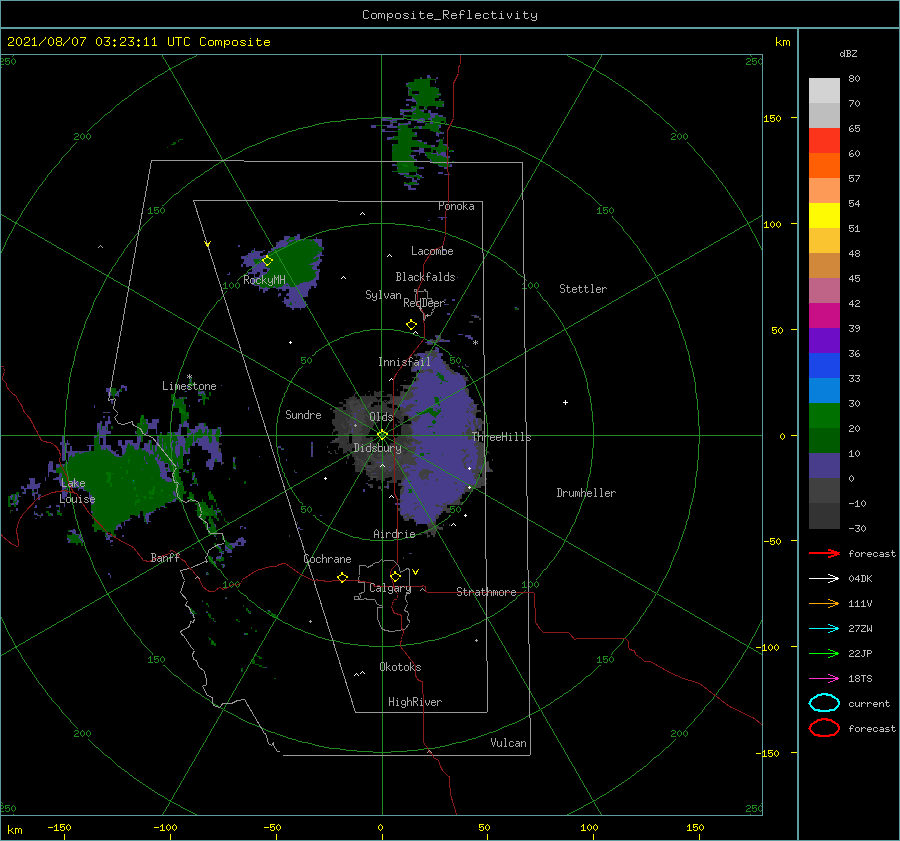
Task: Click the Sundre label
Action: (x=303, y=414)
